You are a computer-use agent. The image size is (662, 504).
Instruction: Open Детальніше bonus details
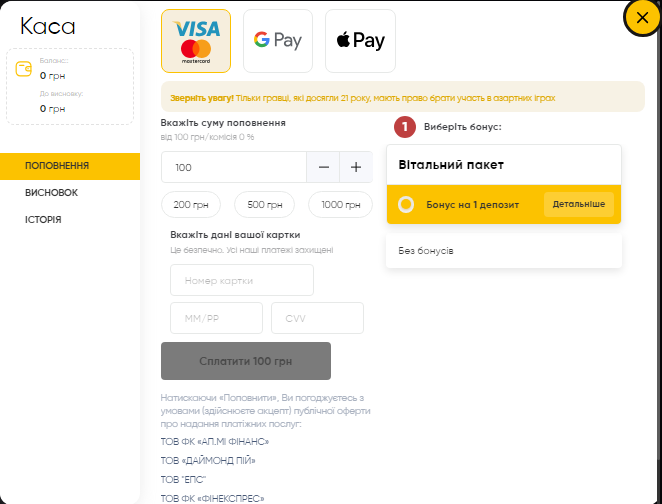578,204
